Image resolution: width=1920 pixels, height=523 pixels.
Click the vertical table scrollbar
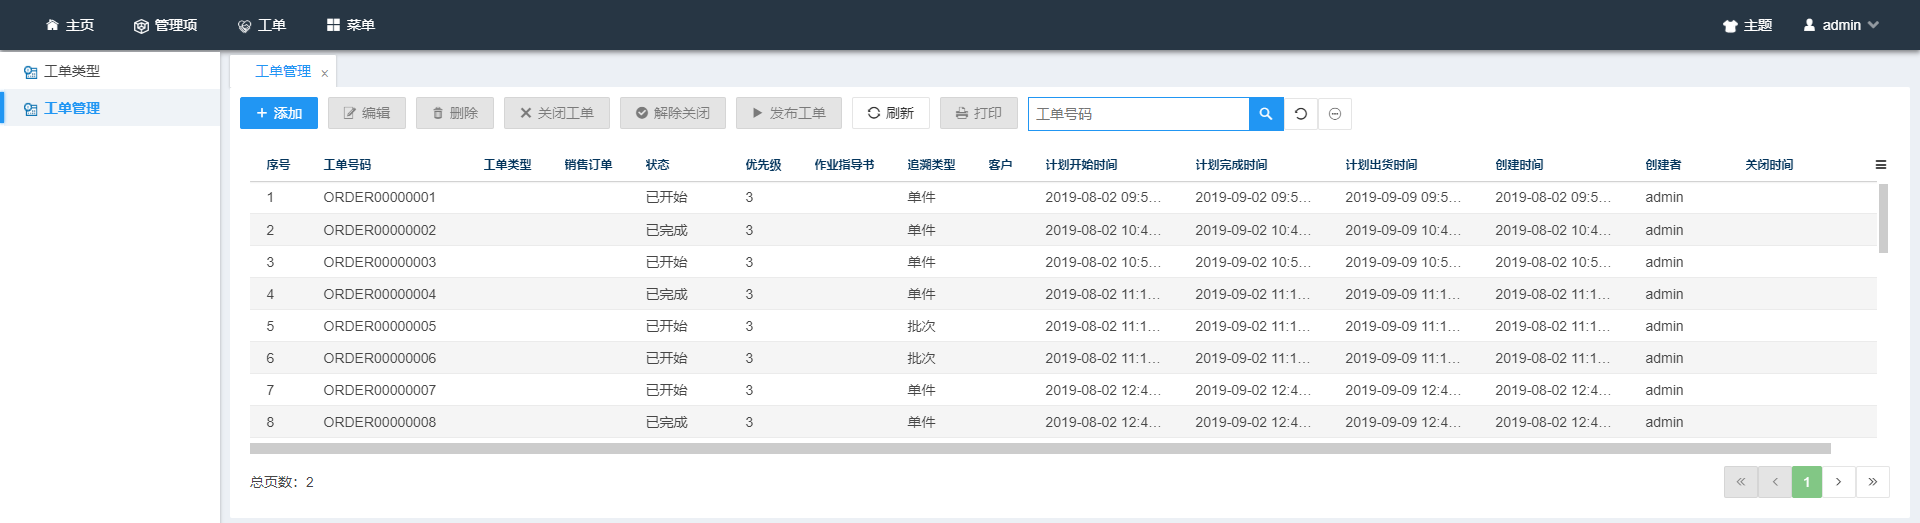click(1883, 218)
